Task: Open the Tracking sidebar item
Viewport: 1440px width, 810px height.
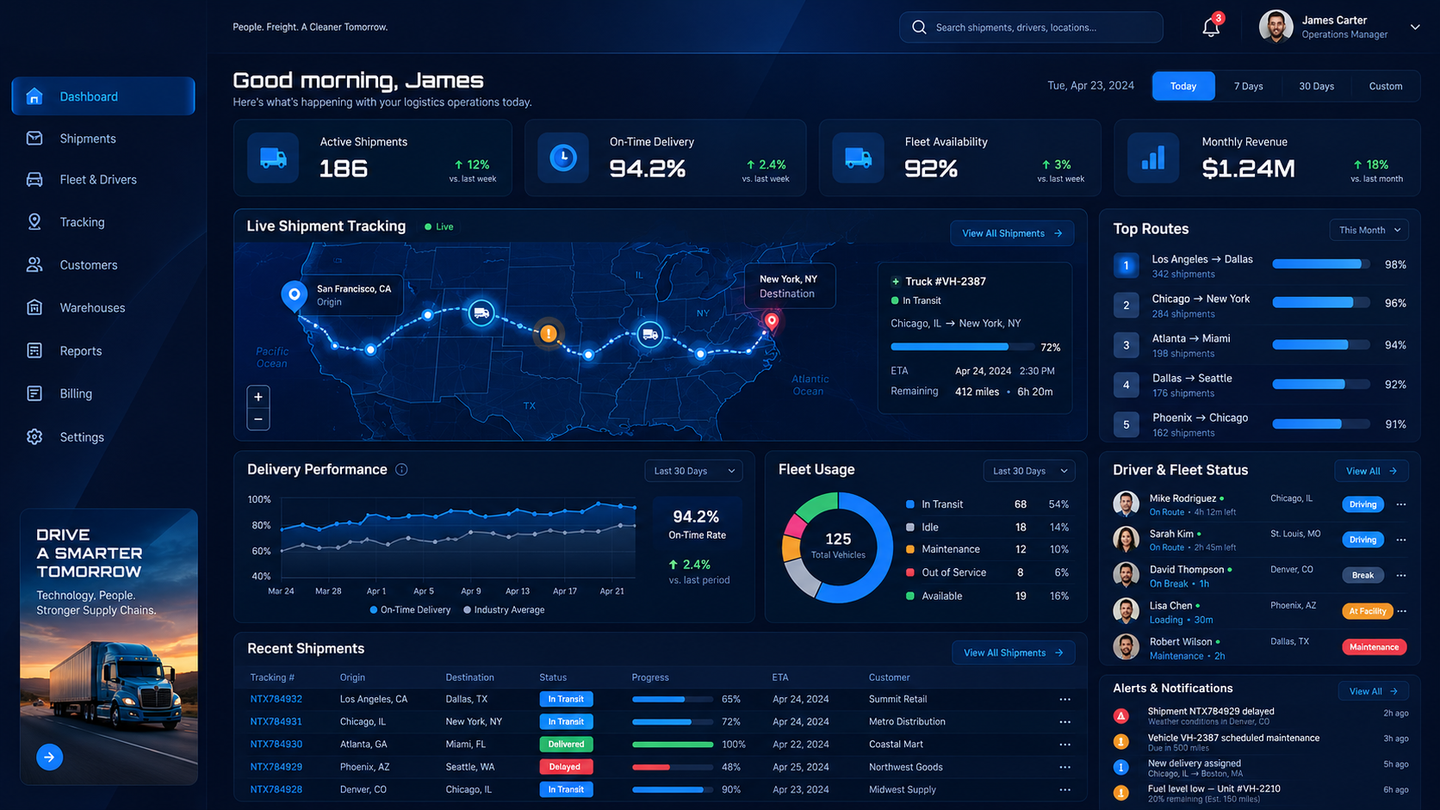Action: tap(103, 222)
